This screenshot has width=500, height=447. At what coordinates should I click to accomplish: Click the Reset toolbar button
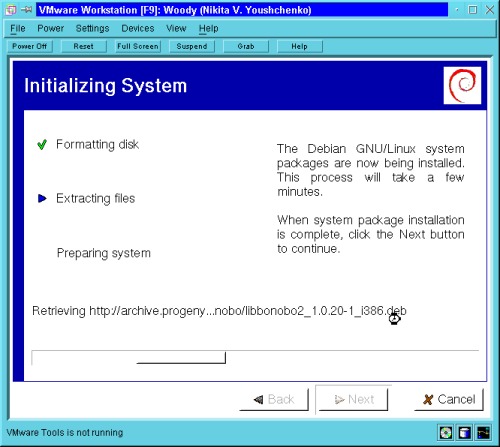pos(84,46)
